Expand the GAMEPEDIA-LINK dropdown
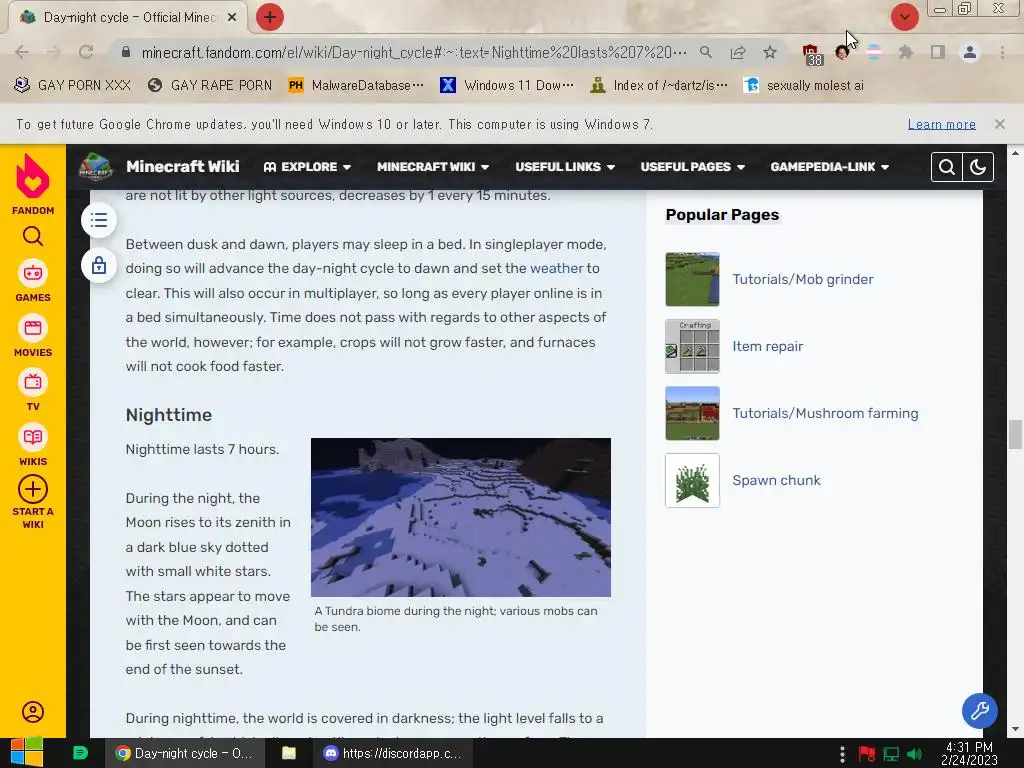Screen dimensions: 1024x768 (x=829, y=167)
